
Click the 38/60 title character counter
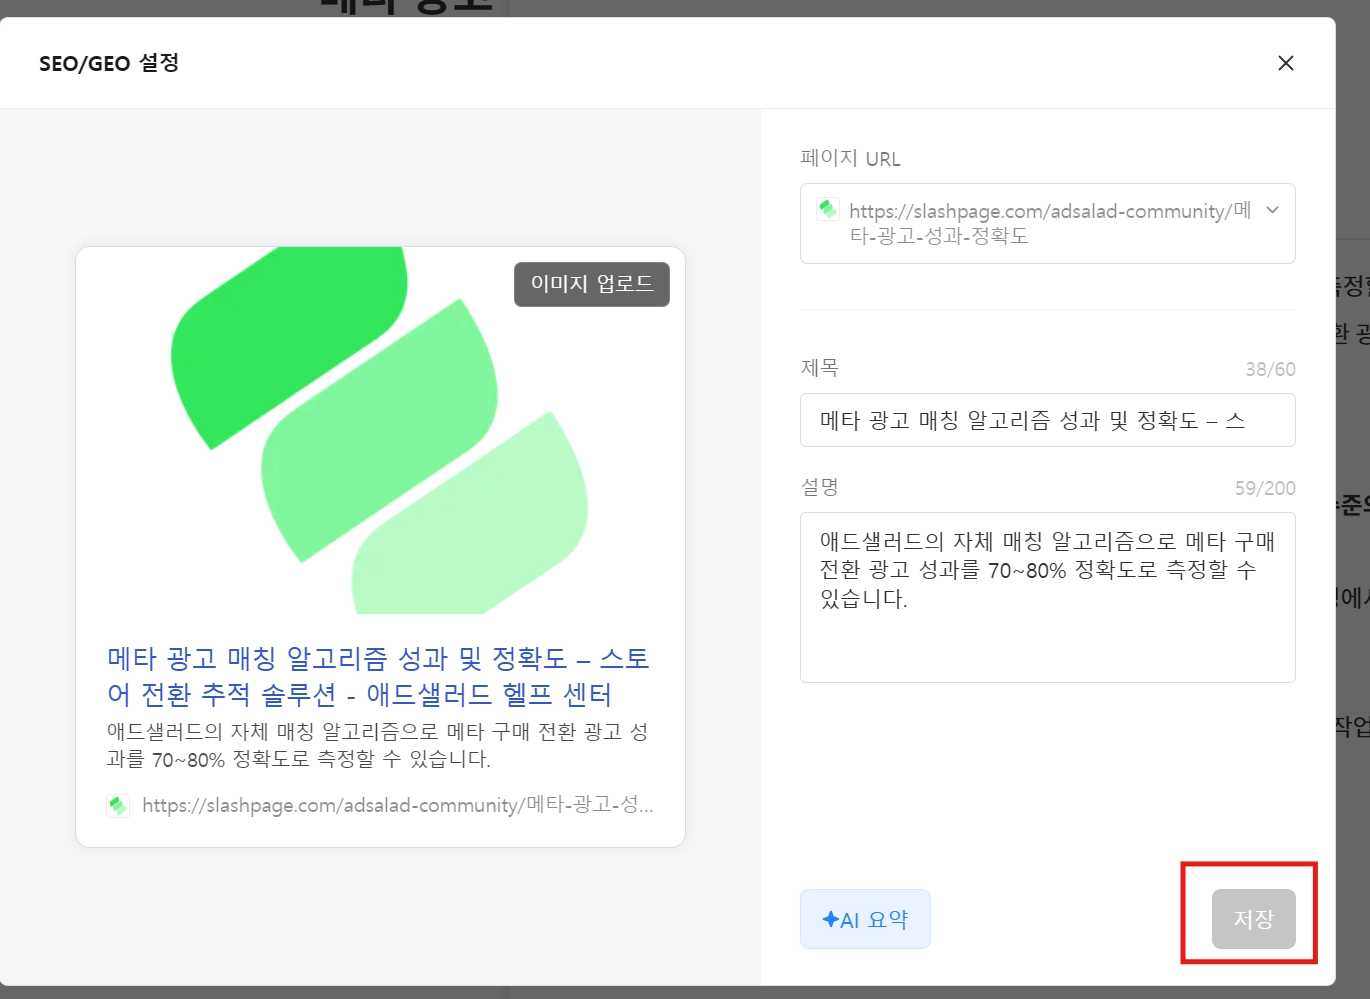(x=1270, y=369)
